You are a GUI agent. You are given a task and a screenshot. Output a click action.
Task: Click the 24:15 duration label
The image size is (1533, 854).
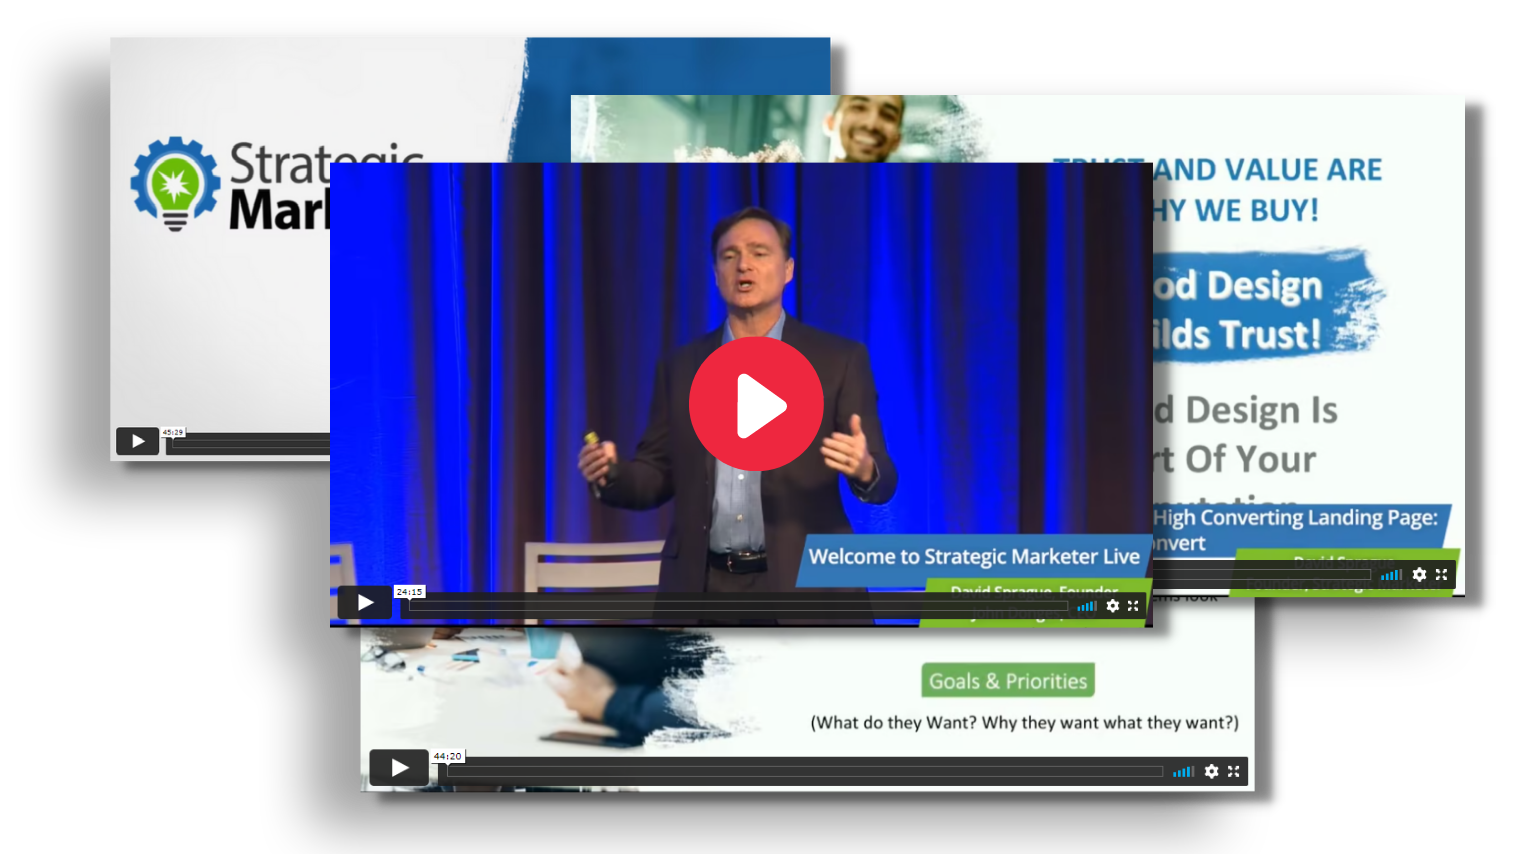pyautogui.click(x=409, y=592)
